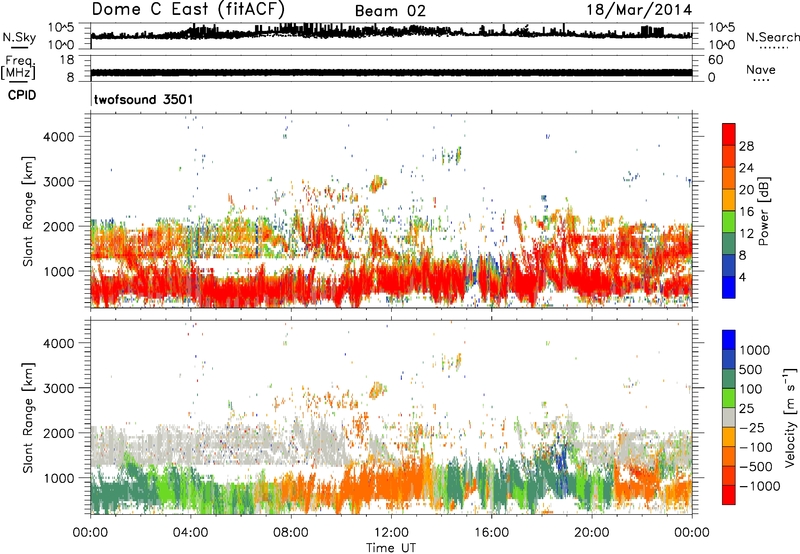Select the velocity swatch between 500 and 1000

coord(729,360)
